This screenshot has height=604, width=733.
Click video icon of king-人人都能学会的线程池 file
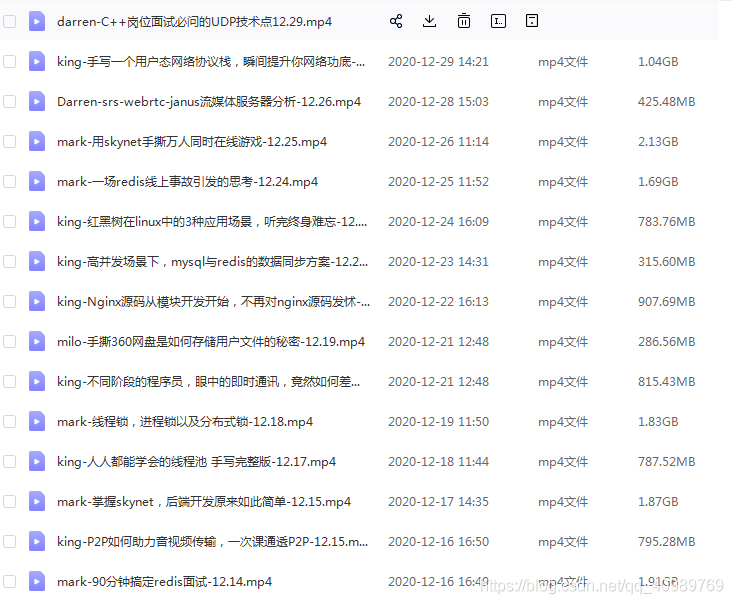pyautogui.click(x=37, y=461)
